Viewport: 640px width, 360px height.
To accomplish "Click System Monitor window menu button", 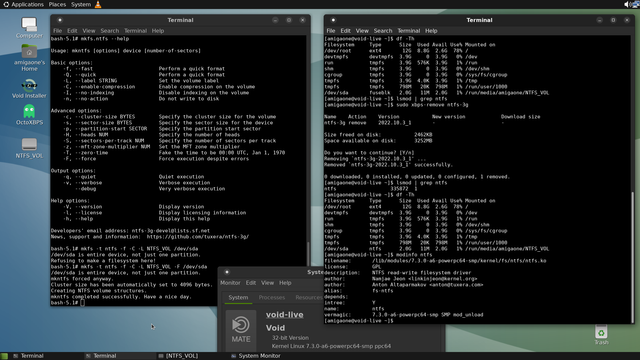I will point(227,272).
